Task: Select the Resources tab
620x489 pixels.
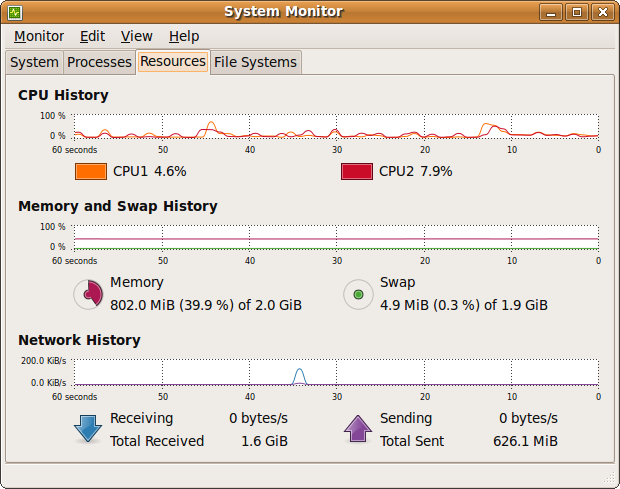Action: click(x=173, y=61)
